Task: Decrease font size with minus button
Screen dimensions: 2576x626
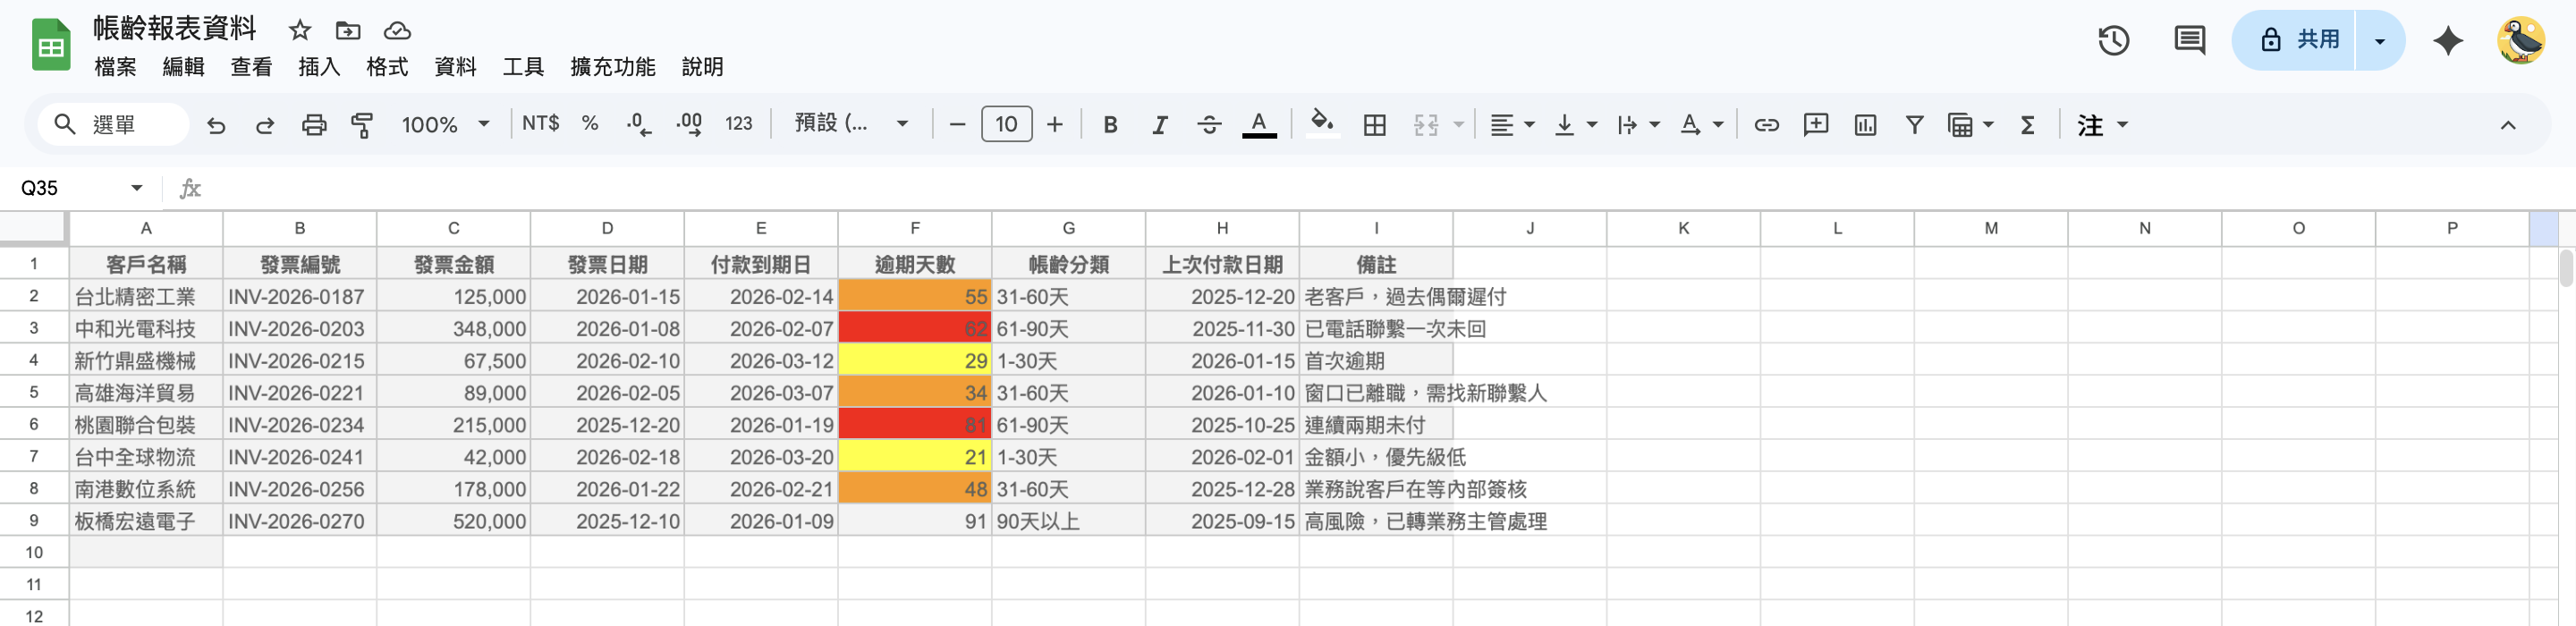Action: (x=957, y=125)
